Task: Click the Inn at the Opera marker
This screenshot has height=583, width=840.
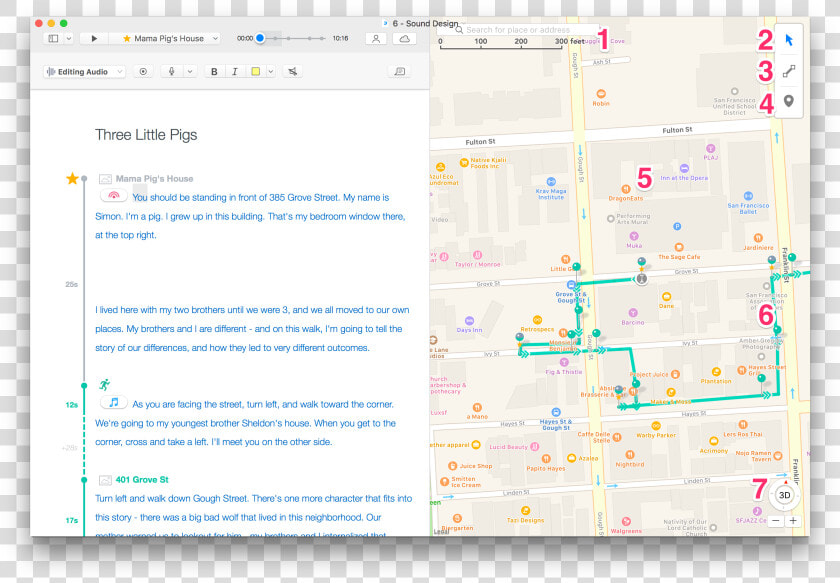Action: pos(684,168)
